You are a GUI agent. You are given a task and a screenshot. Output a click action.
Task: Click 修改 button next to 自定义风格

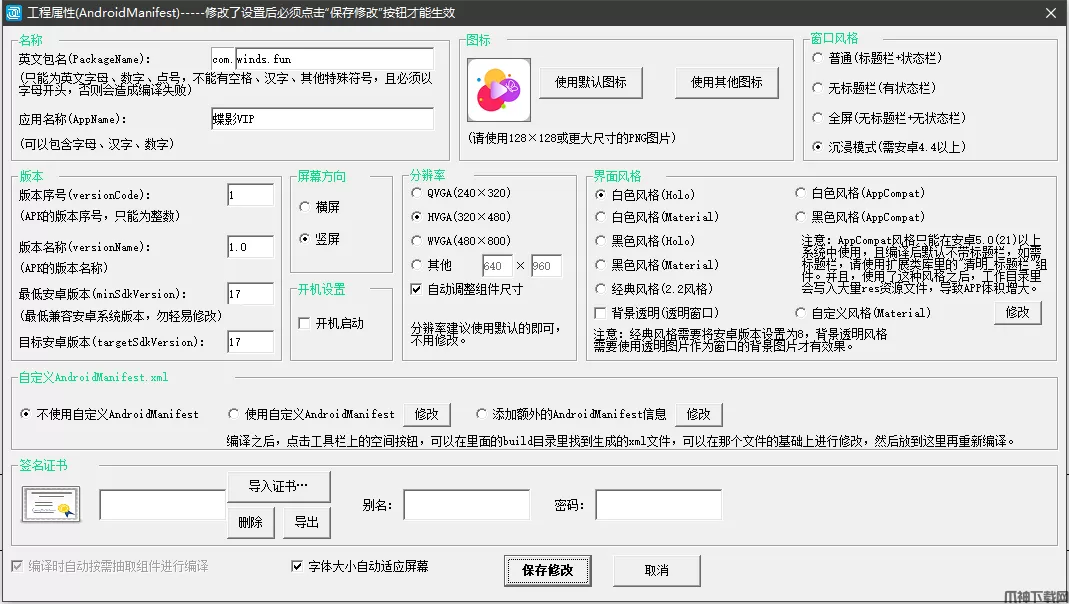[1017, 312]
